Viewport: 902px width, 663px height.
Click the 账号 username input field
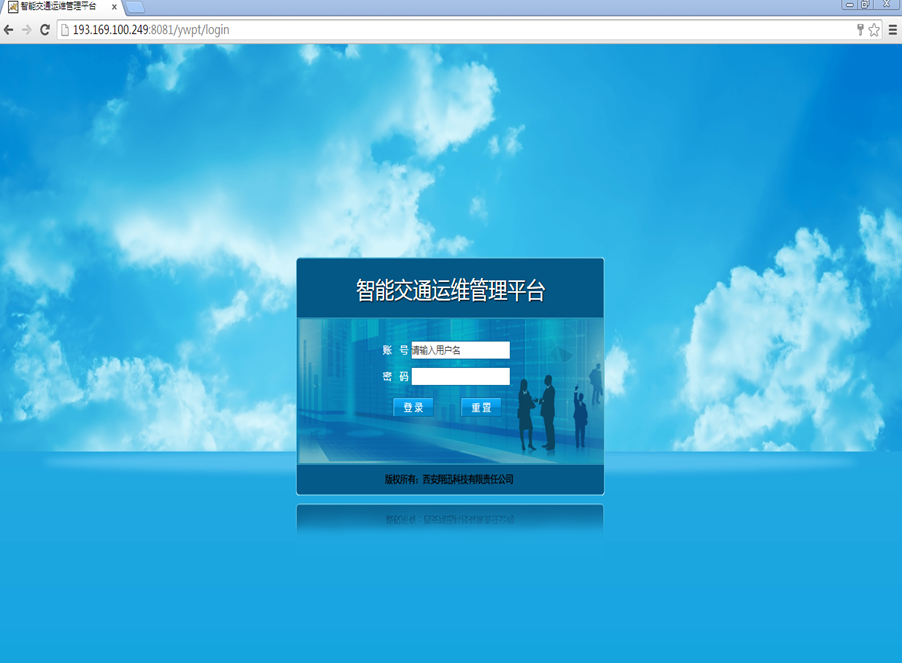460,350
